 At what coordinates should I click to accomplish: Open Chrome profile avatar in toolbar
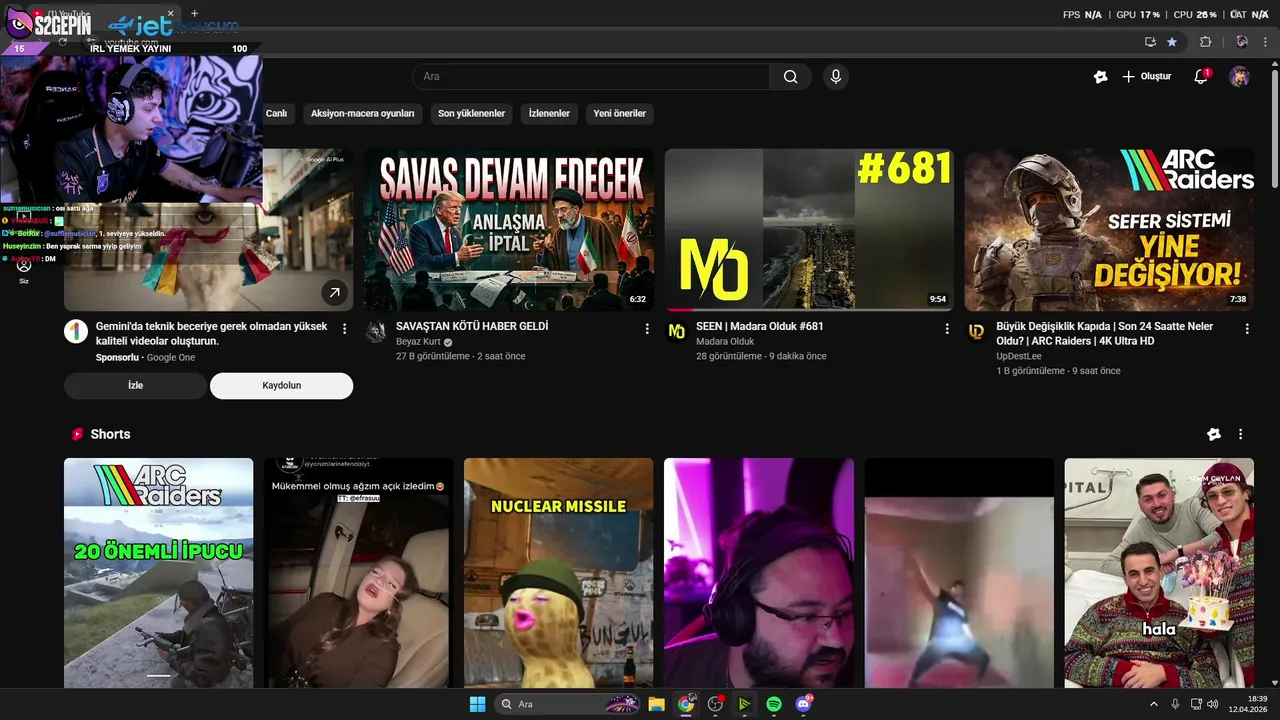1241,42
